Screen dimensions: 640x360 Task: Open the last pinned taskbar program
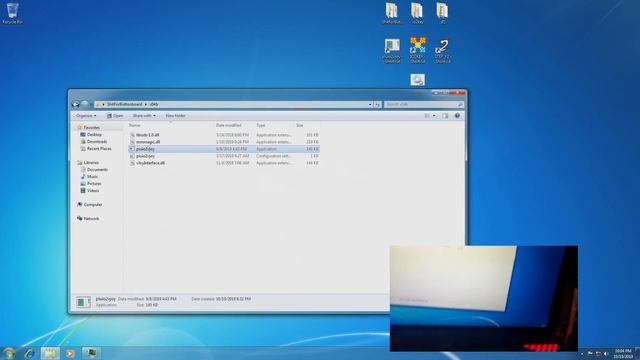click(x=90, y=353)
